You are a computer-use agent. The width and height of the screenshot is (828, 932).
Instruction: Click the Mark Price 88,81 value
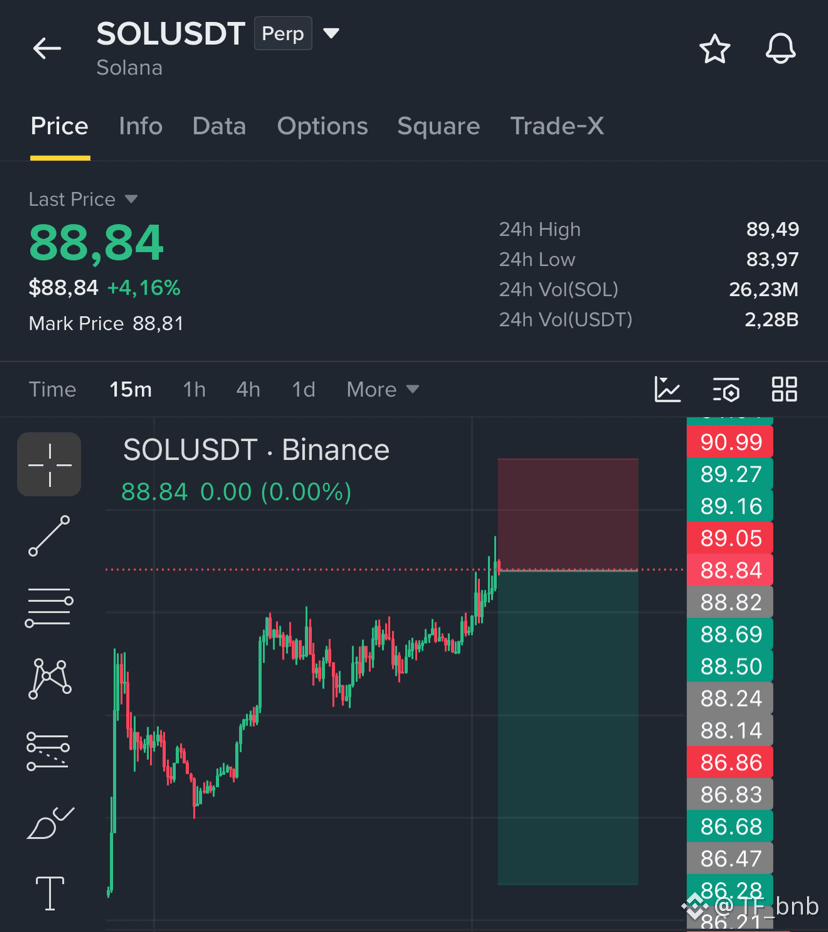[158, 323]
